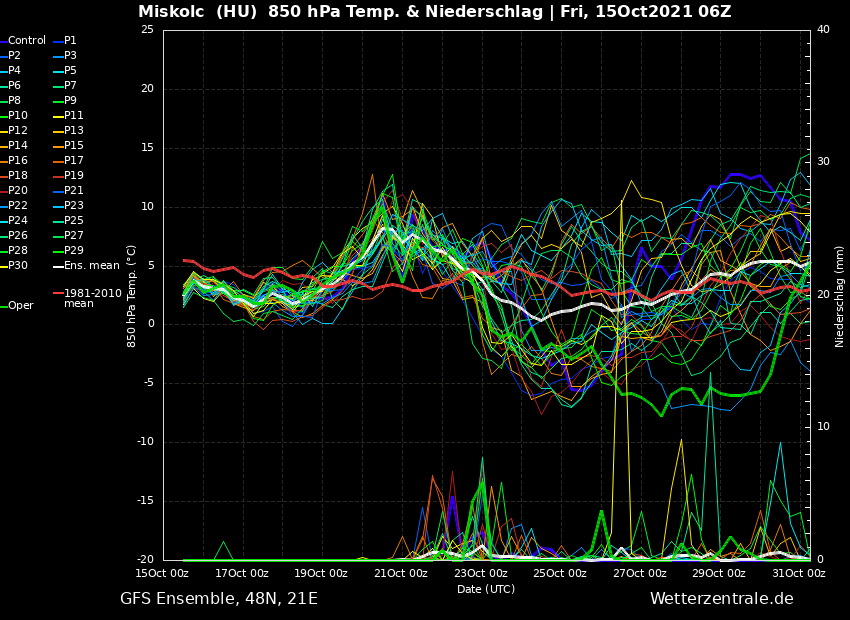
Task: Click the Niederschlag (mm) axis label
Action: [x=840, y=295]
